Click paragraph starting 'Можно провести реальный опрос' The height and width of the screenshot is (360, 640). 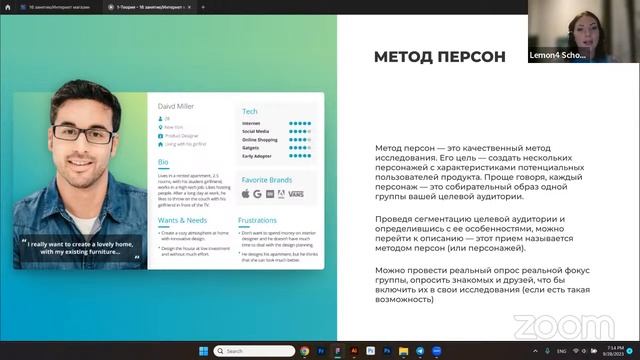[482, 284]
